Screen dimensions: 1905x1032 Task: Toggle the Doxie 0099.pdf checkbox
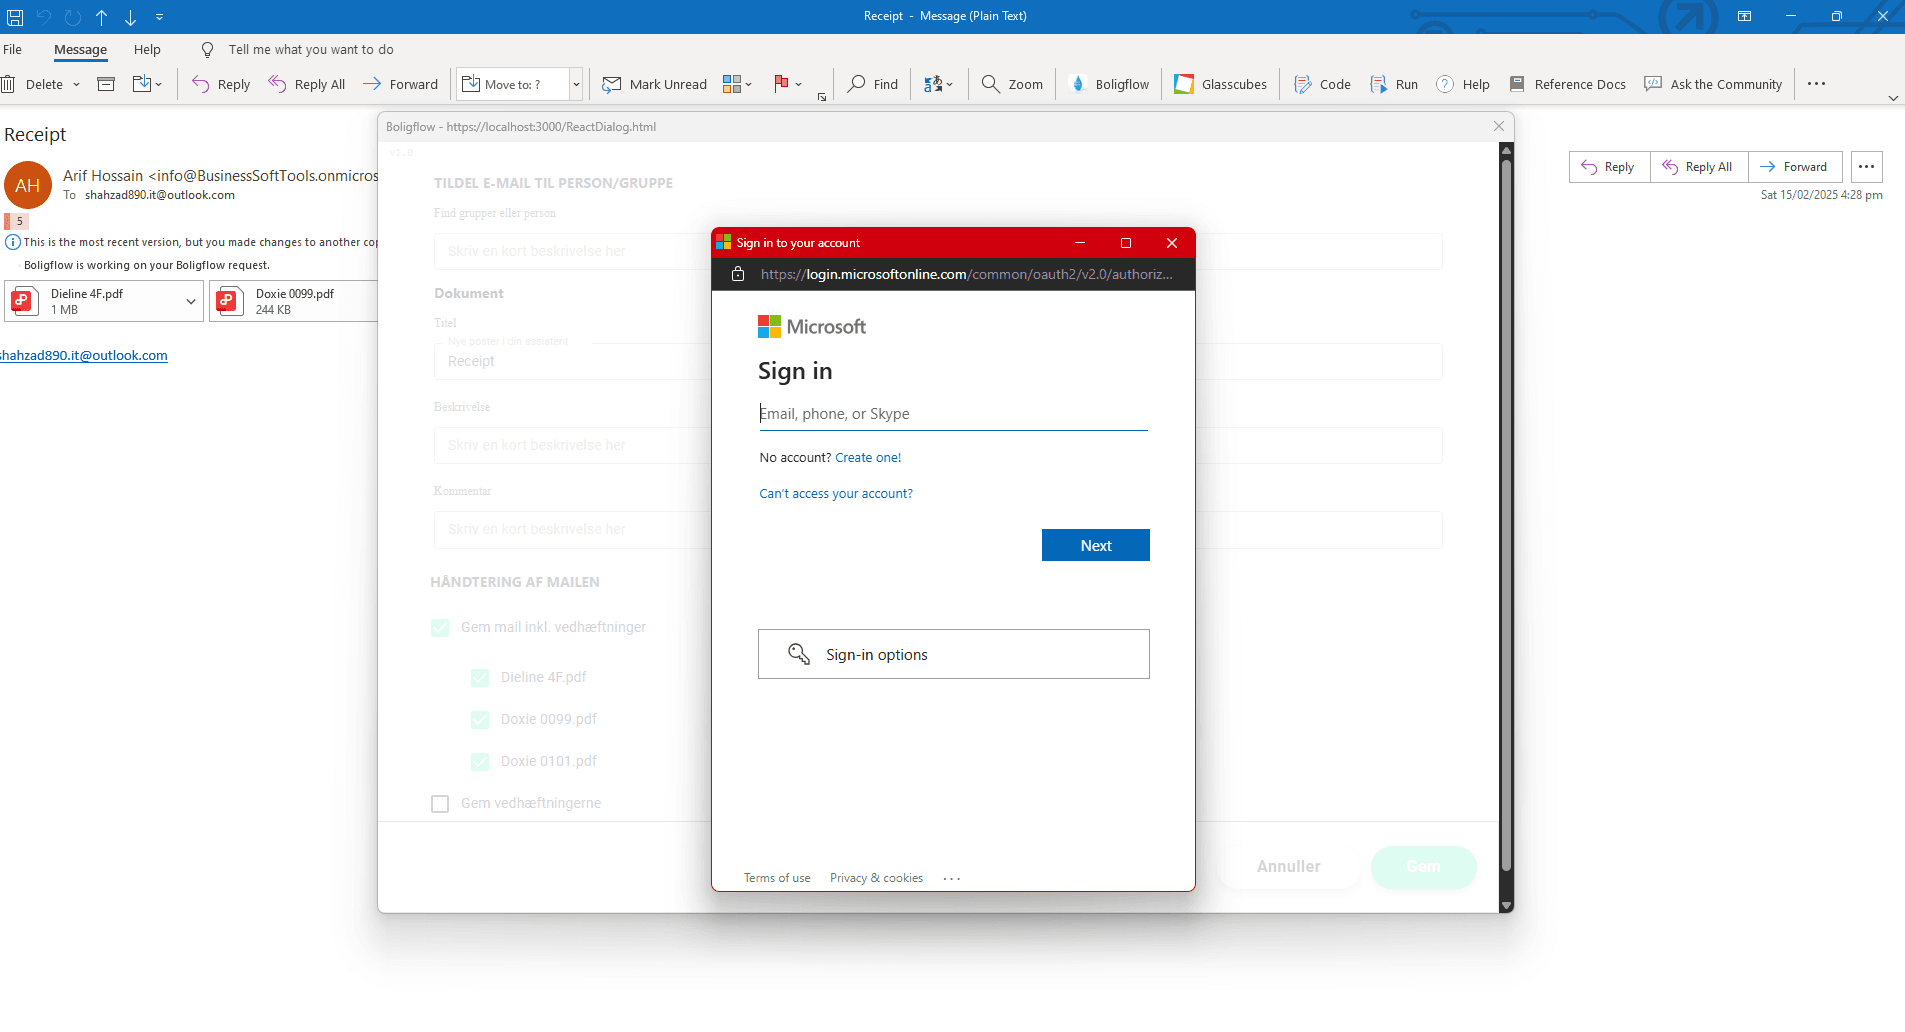point(480,719)
